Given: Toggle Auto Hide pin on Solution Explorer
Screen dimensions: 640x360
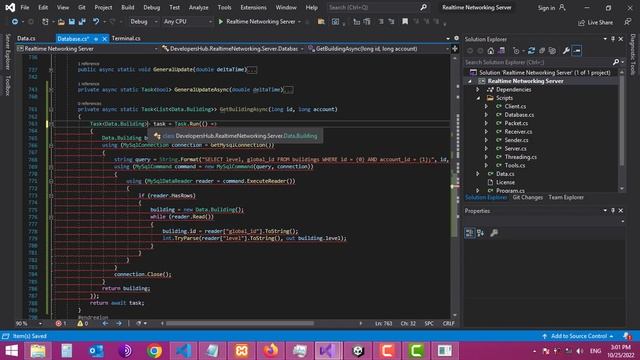Looking at the screenshot, I should pos(613,39).
